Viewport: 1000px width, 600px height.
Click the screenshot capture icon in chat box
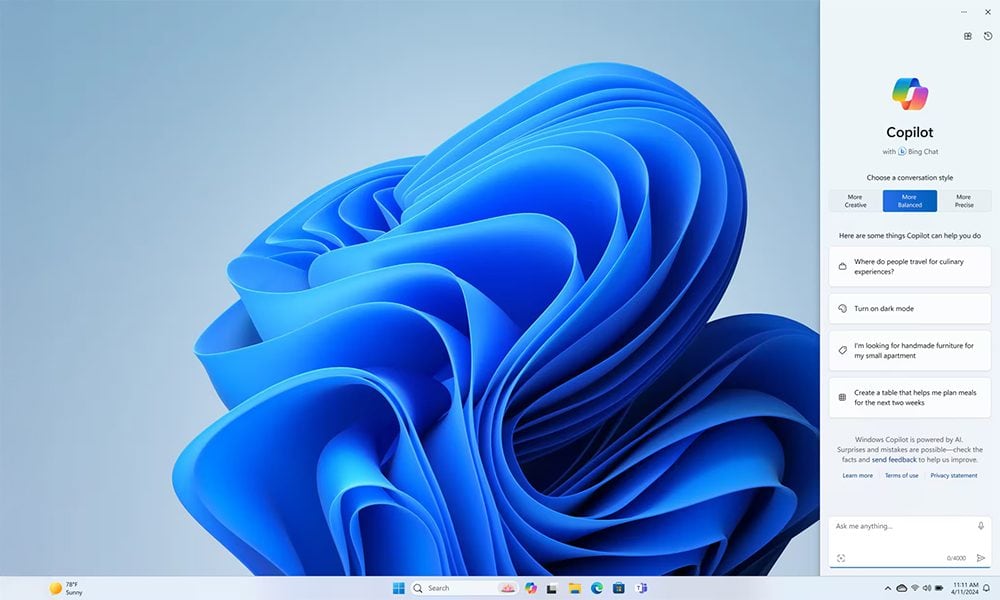841,558
